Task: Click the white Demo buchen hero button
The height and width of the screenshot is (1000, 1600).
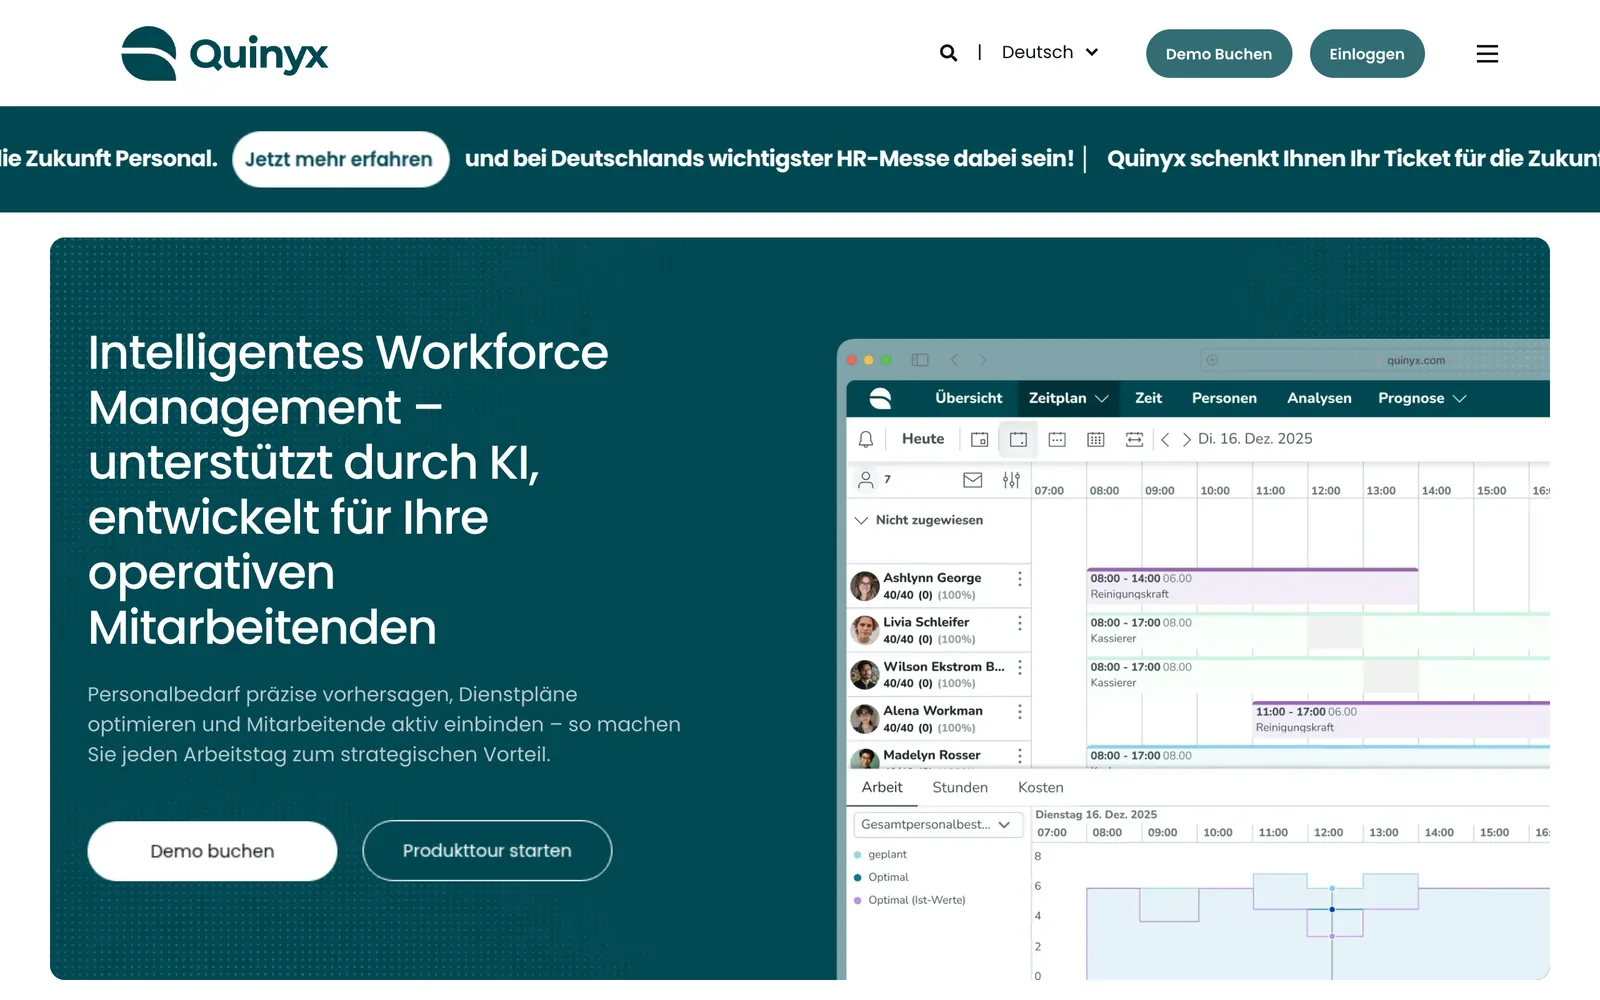Action: pos(212,851)
